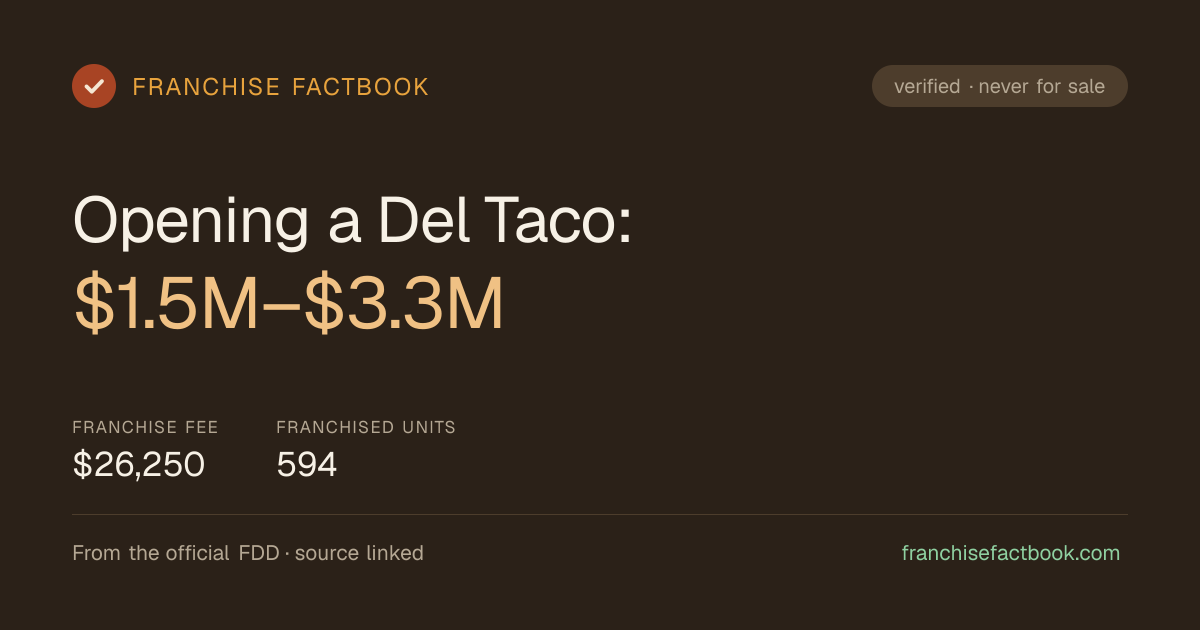
Task: Click the never for sale text
Action: [1042, 86]
